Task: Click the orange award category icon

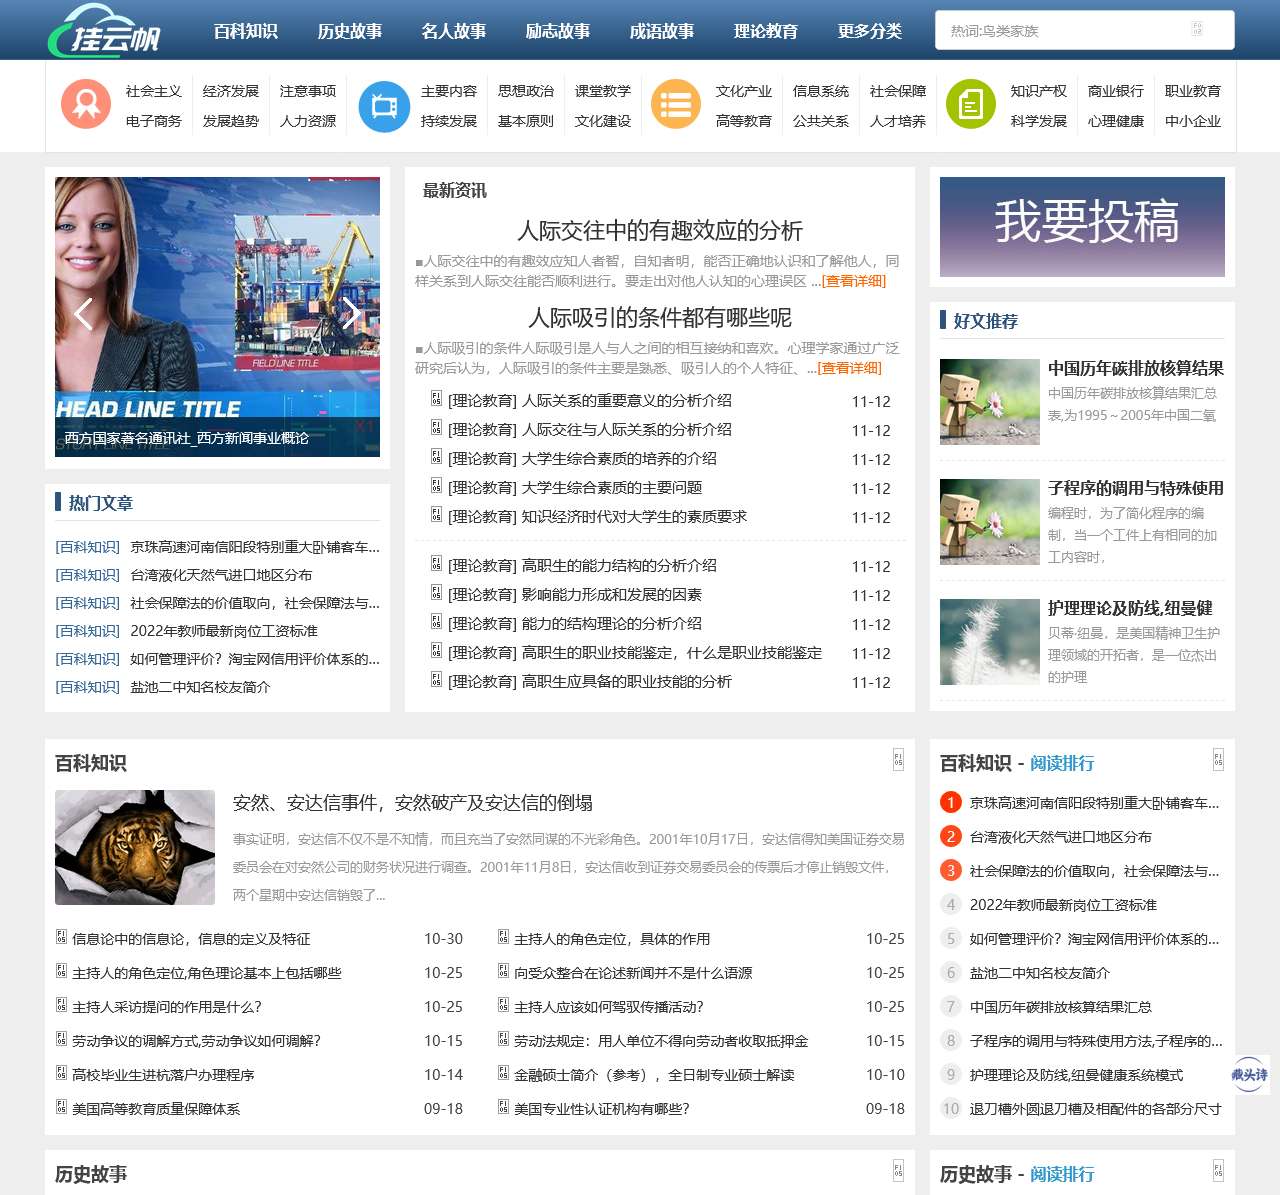Action: point(86,104)
